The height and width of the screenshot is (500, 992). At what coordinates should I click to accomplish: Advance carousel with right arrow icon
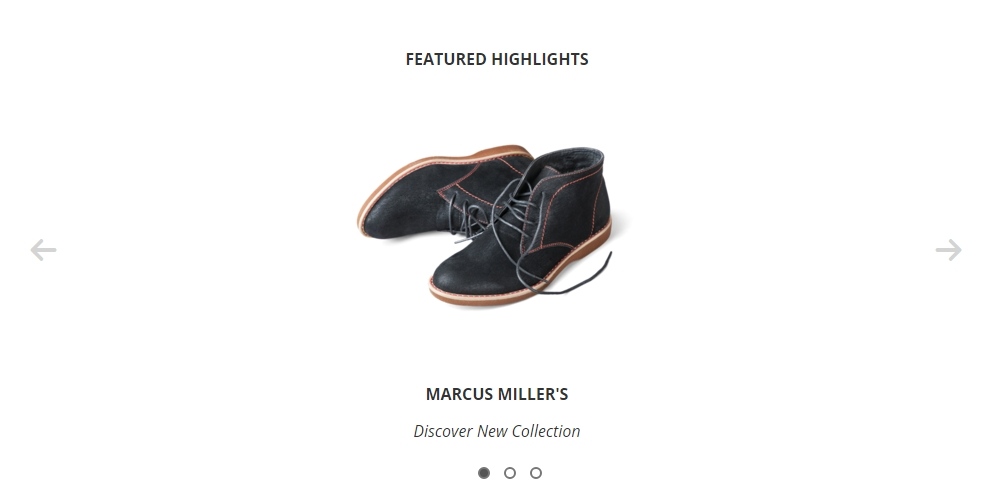948,250
